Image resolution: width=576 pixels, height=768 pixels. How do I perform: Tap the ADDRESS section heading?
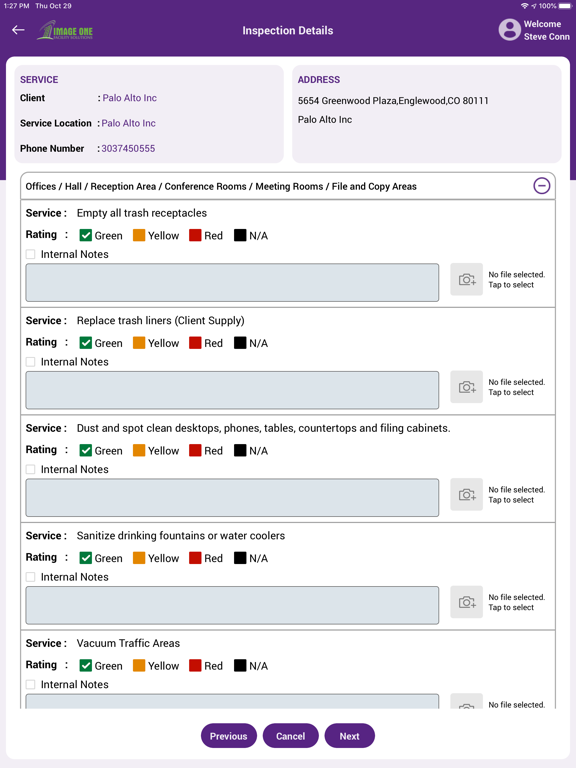click(319, 80)
